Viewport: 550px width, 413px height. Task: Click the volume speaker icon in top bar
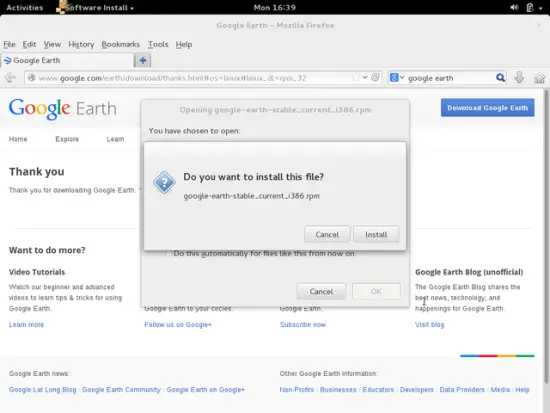tap(514, 7)
